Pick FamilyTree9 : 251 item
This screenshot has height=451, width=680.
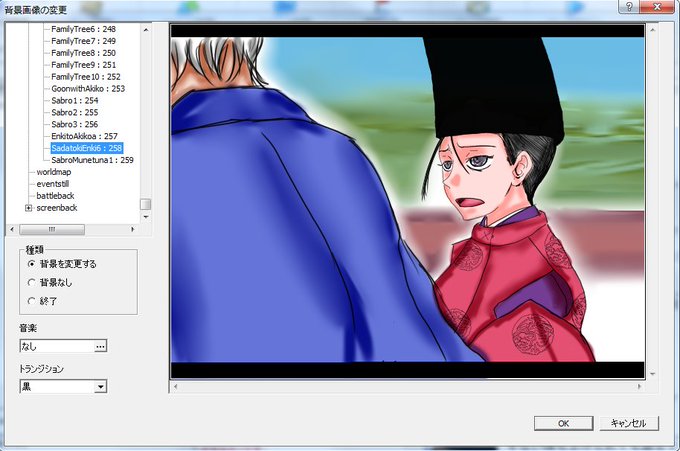click(x=83, y=65)
